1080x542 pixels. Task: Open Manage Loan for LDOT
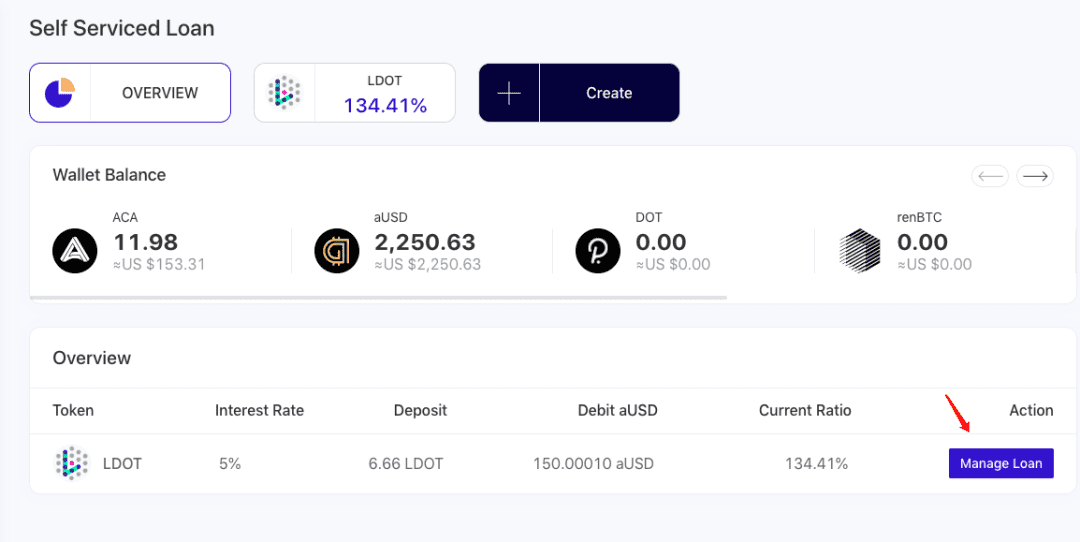click(1001, 463)
